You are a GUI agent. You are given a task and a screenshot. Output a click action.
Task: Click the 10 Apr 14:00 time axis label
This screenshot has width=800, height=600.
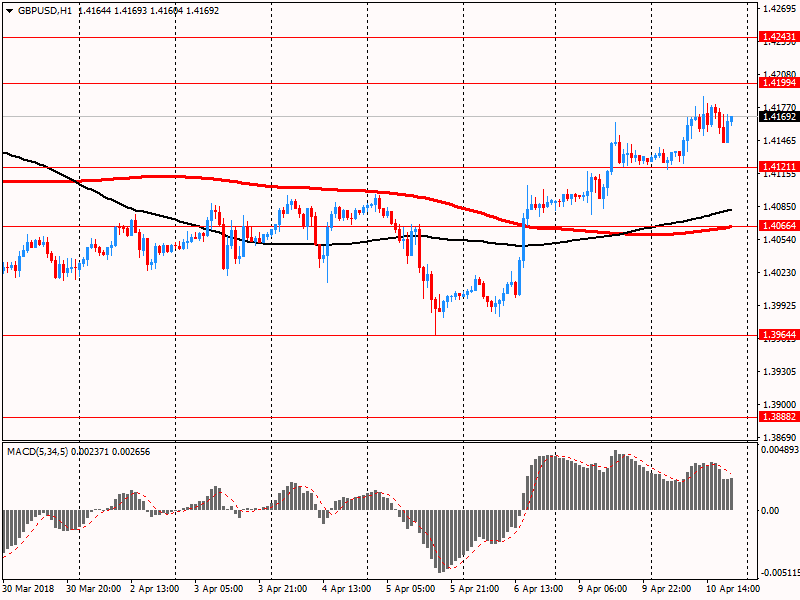(x=733, y=589)
